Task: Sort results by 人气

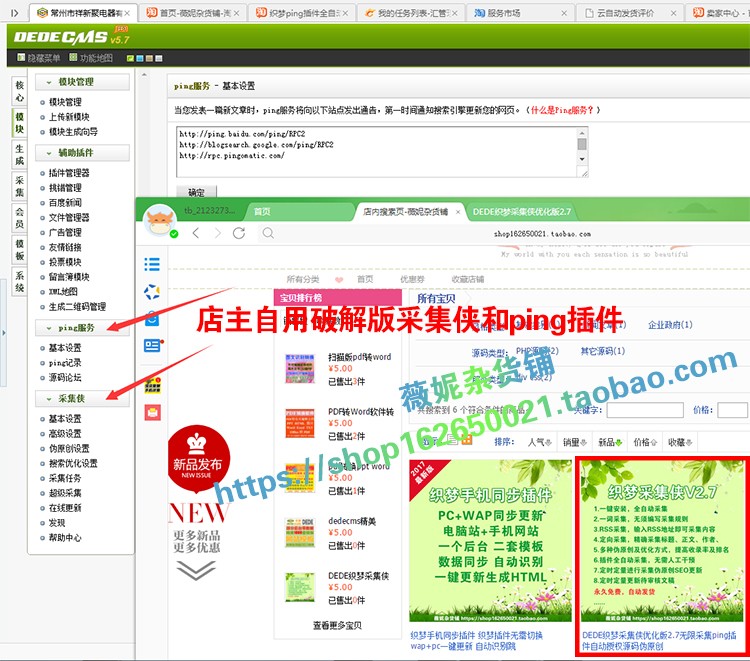Action: tap(540, 442)
